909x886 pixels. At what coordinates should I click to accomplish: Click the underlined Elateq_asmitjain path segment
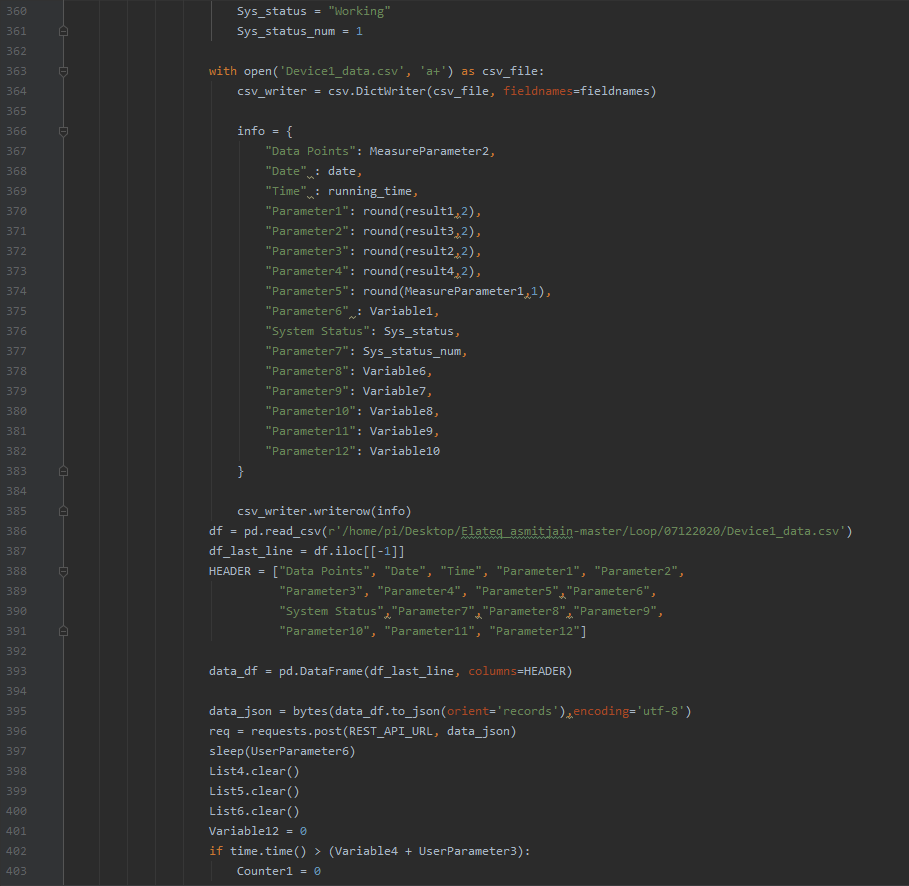tap(517, 531)
